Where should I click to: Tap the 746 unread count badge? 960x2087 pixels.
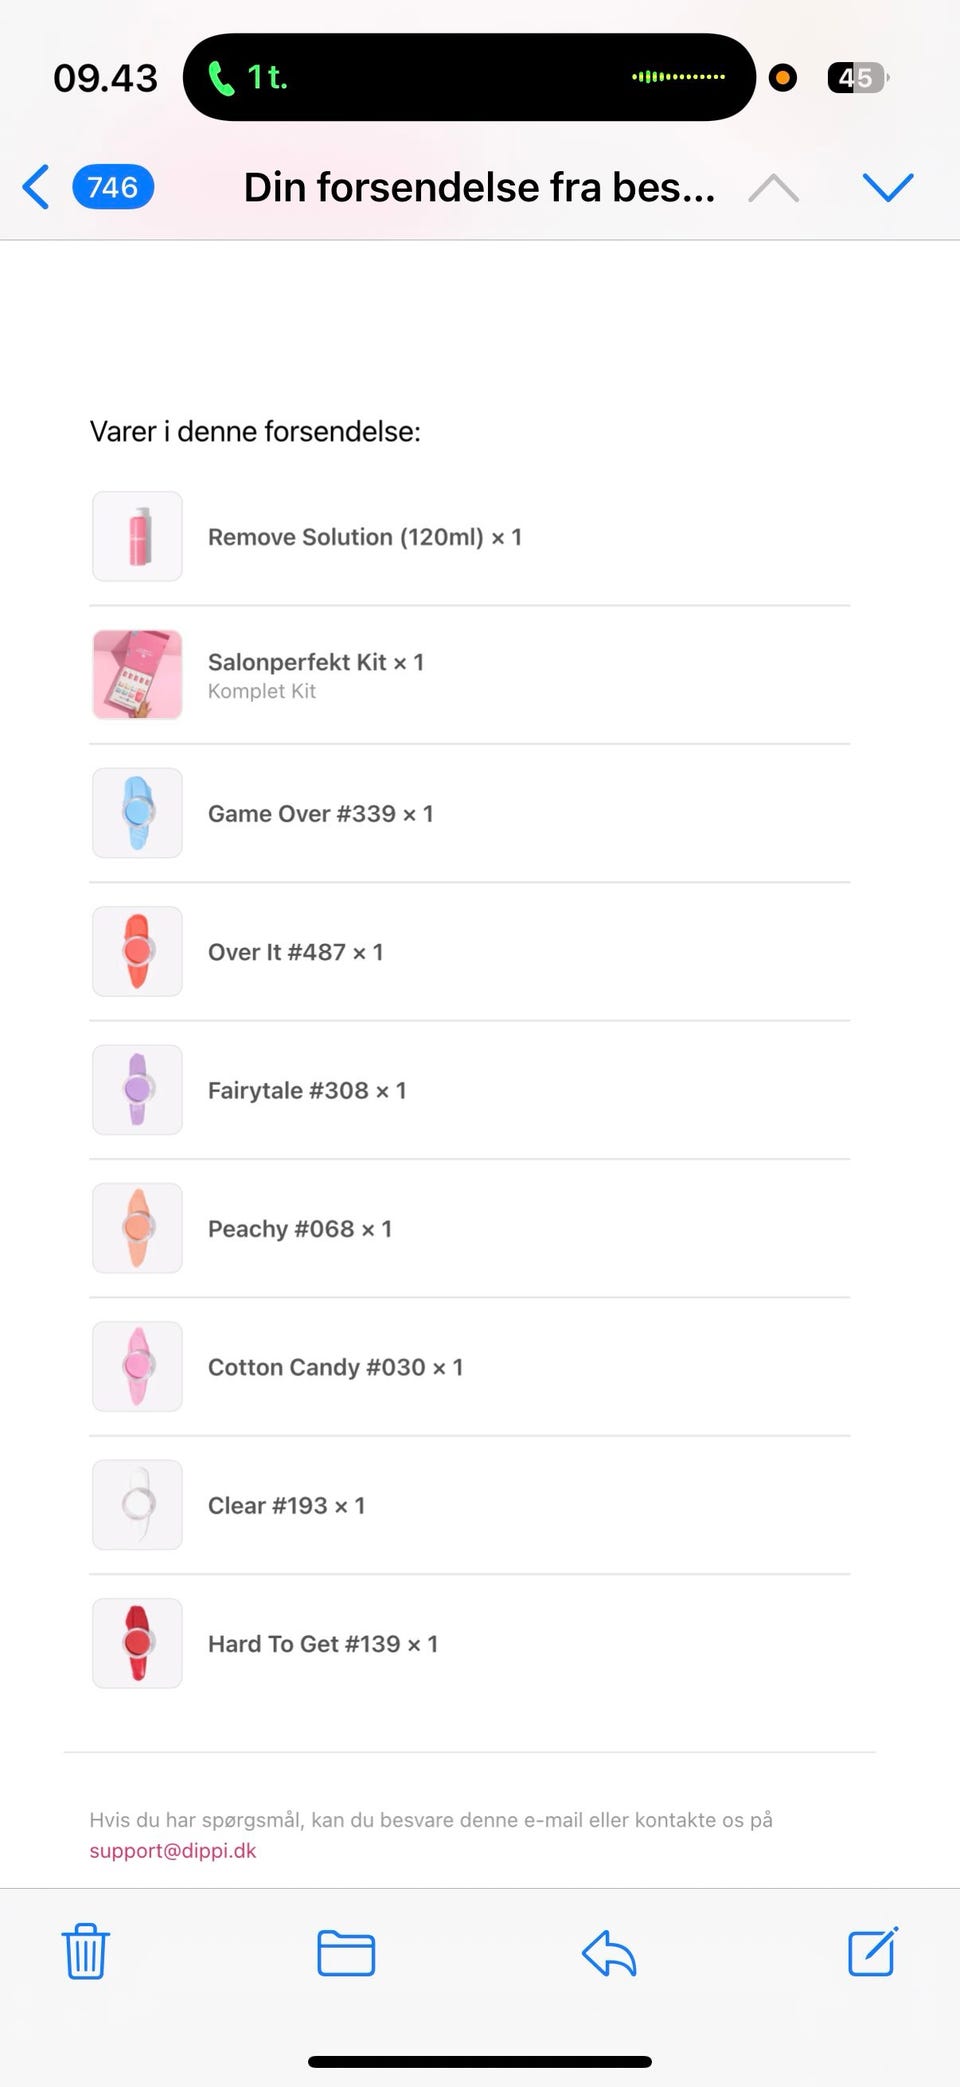(113, 187)
